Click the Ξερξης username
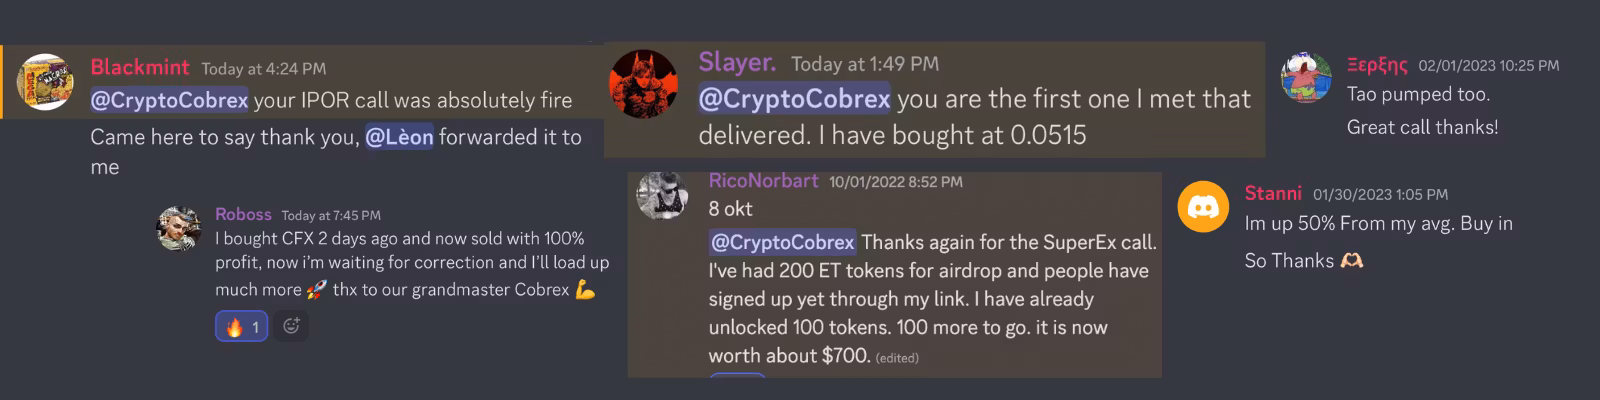This screenshot has width=1600, height=400. tap(1377, 65)
